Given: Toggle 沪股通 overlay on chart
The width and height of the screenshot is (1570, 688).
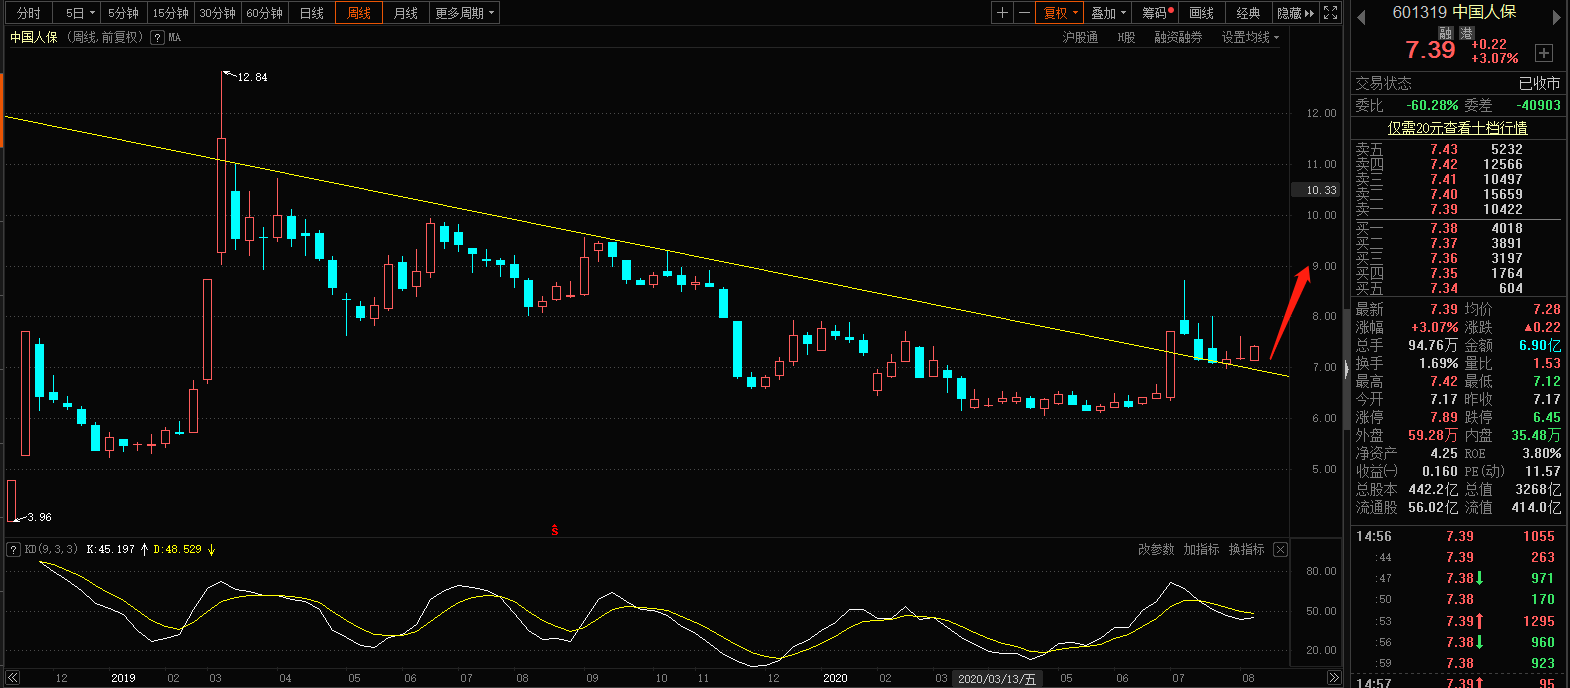Looking at the screenshot, I should pos(1079,37).
